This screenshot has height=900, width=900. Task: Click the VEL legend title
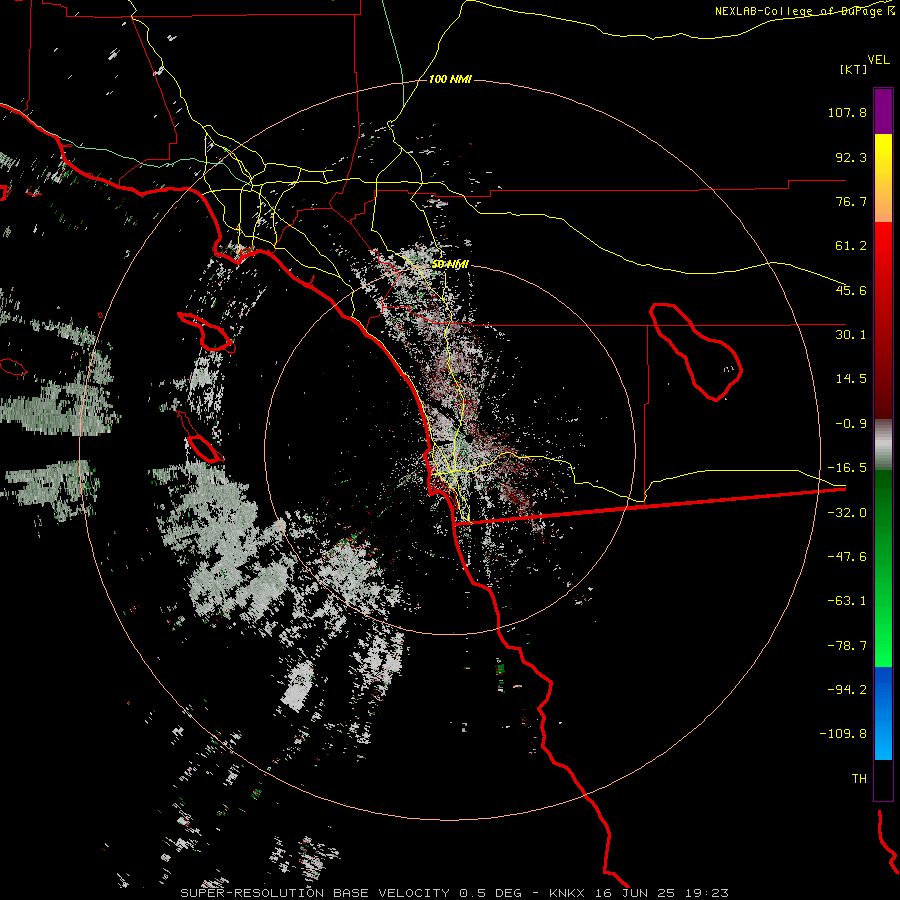click(x=878, y=59)
